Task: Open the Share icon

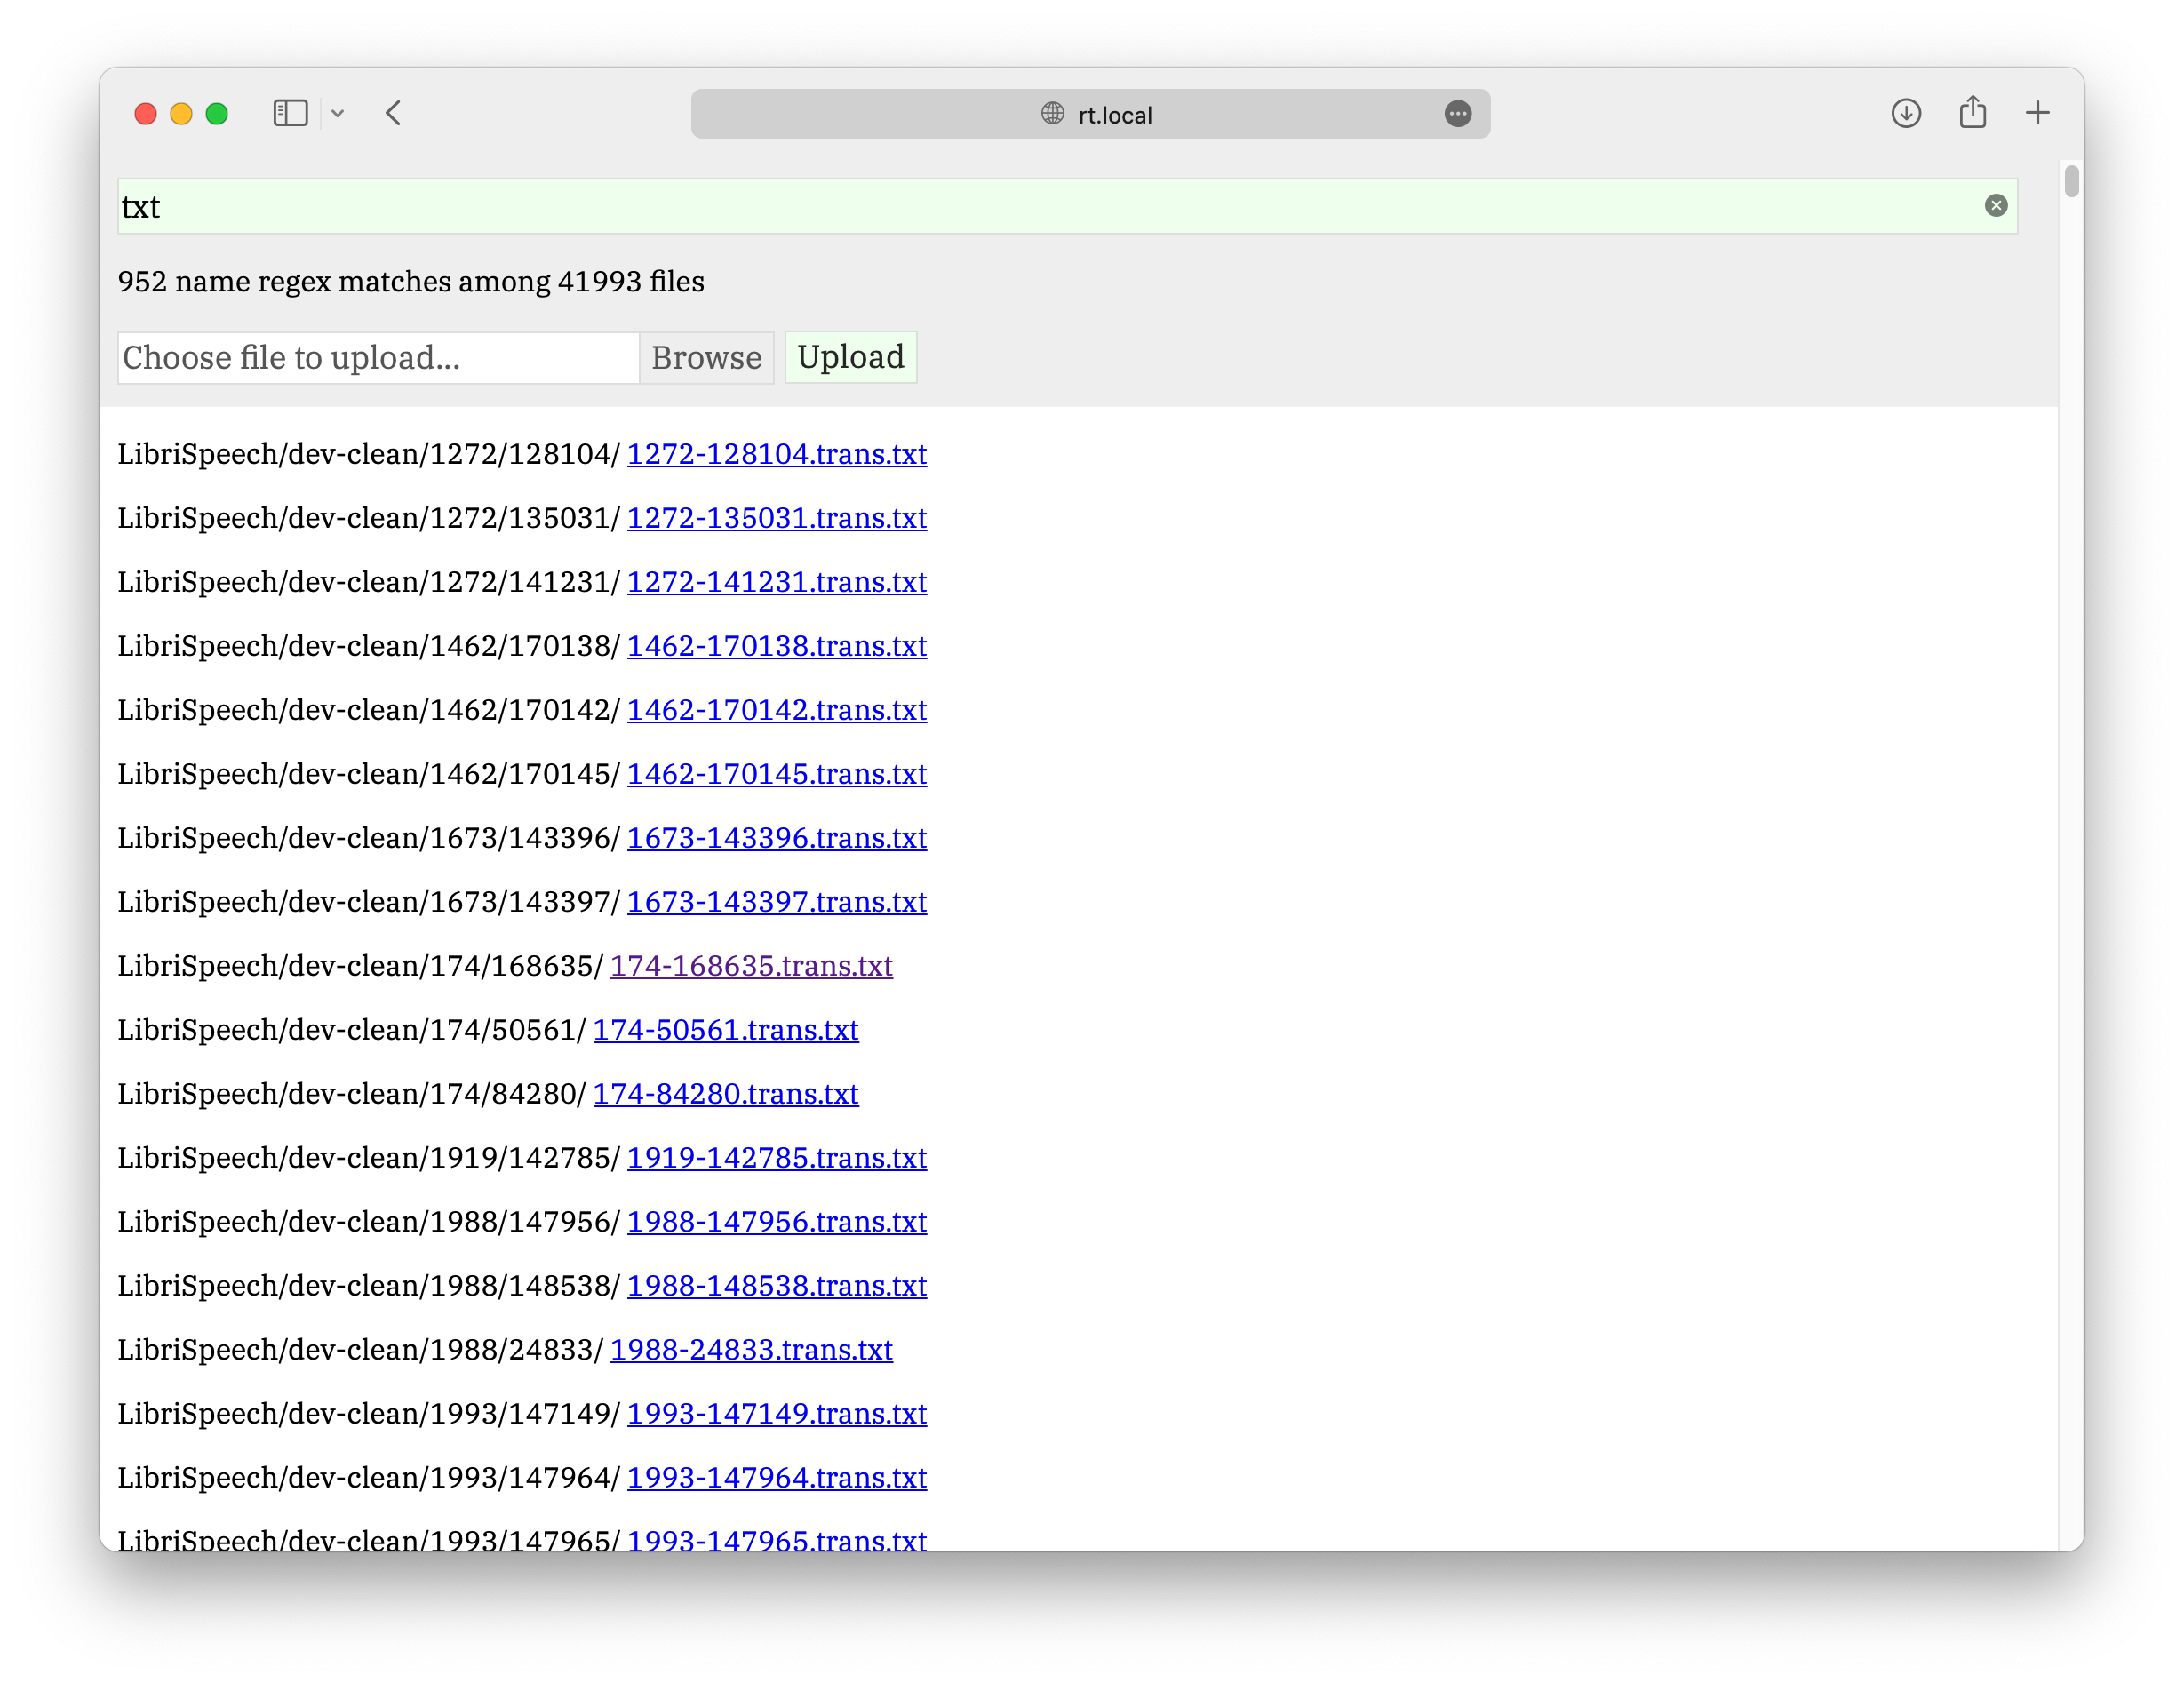Action: click(x=1972, y=112)
